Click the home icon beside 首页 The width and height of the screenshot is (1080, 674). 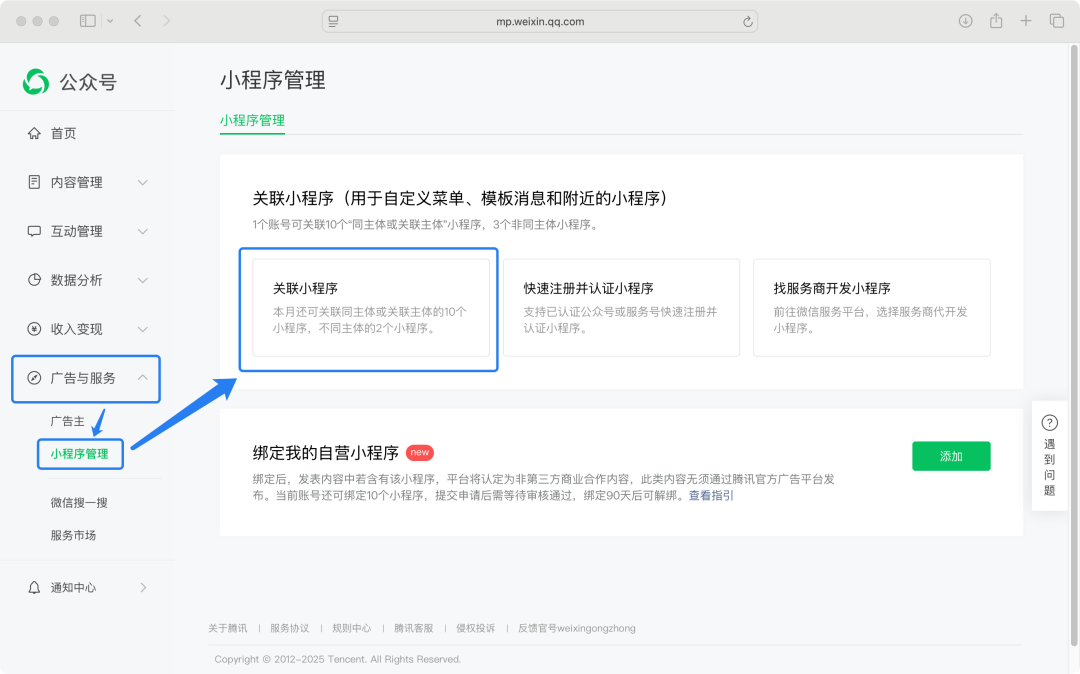point(34,133)
